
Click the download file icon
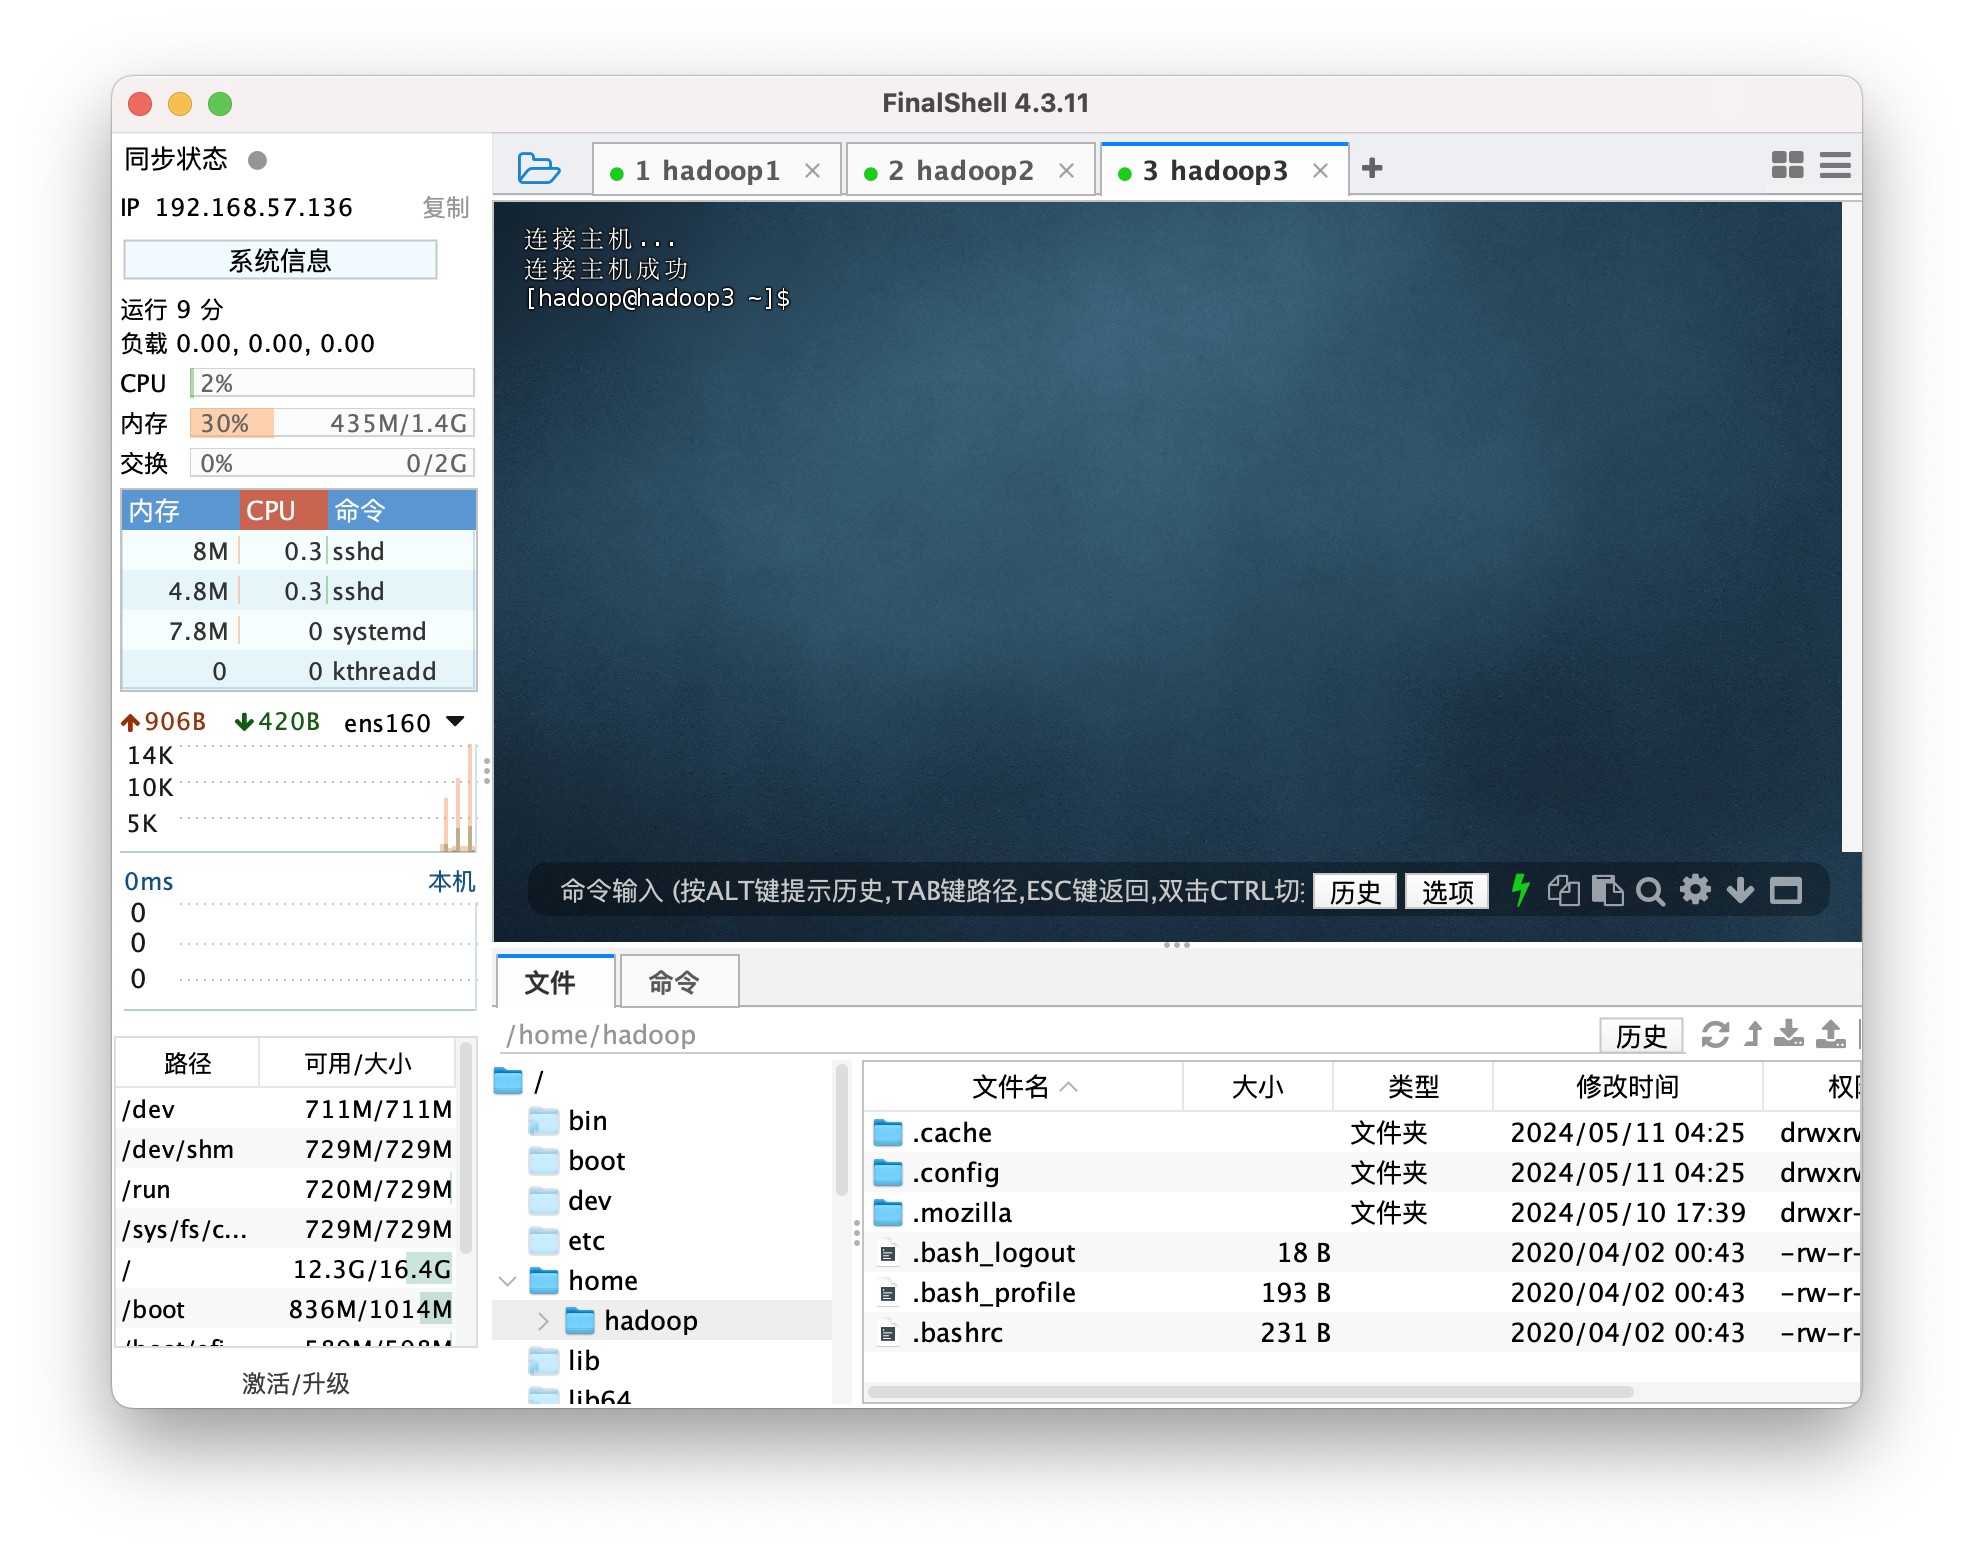click(x=1789, y=1034)
